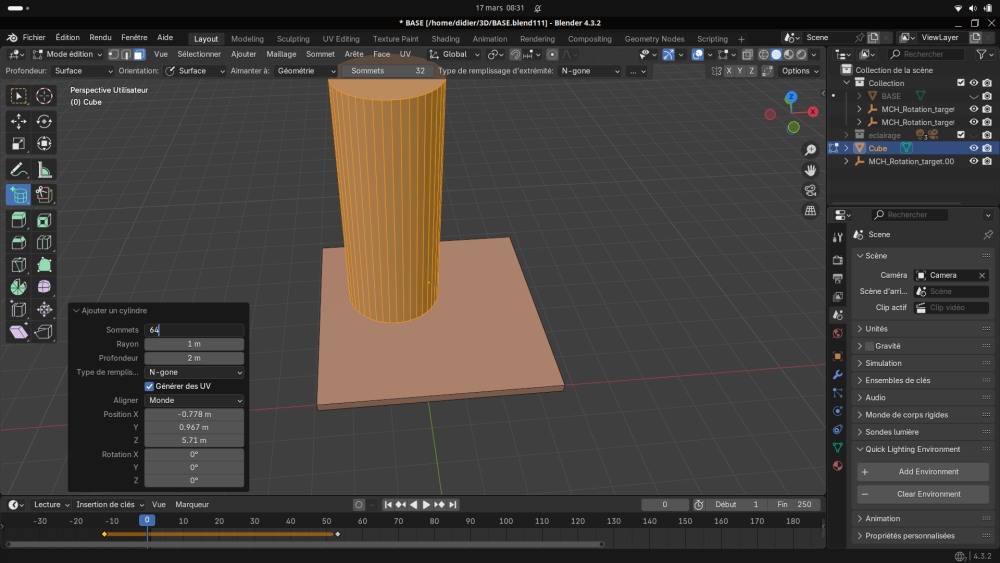The height and width of the screenshot is (563, 1000).
Task: Switch to orthographic/perspective grid view icon
Action: 810,211
